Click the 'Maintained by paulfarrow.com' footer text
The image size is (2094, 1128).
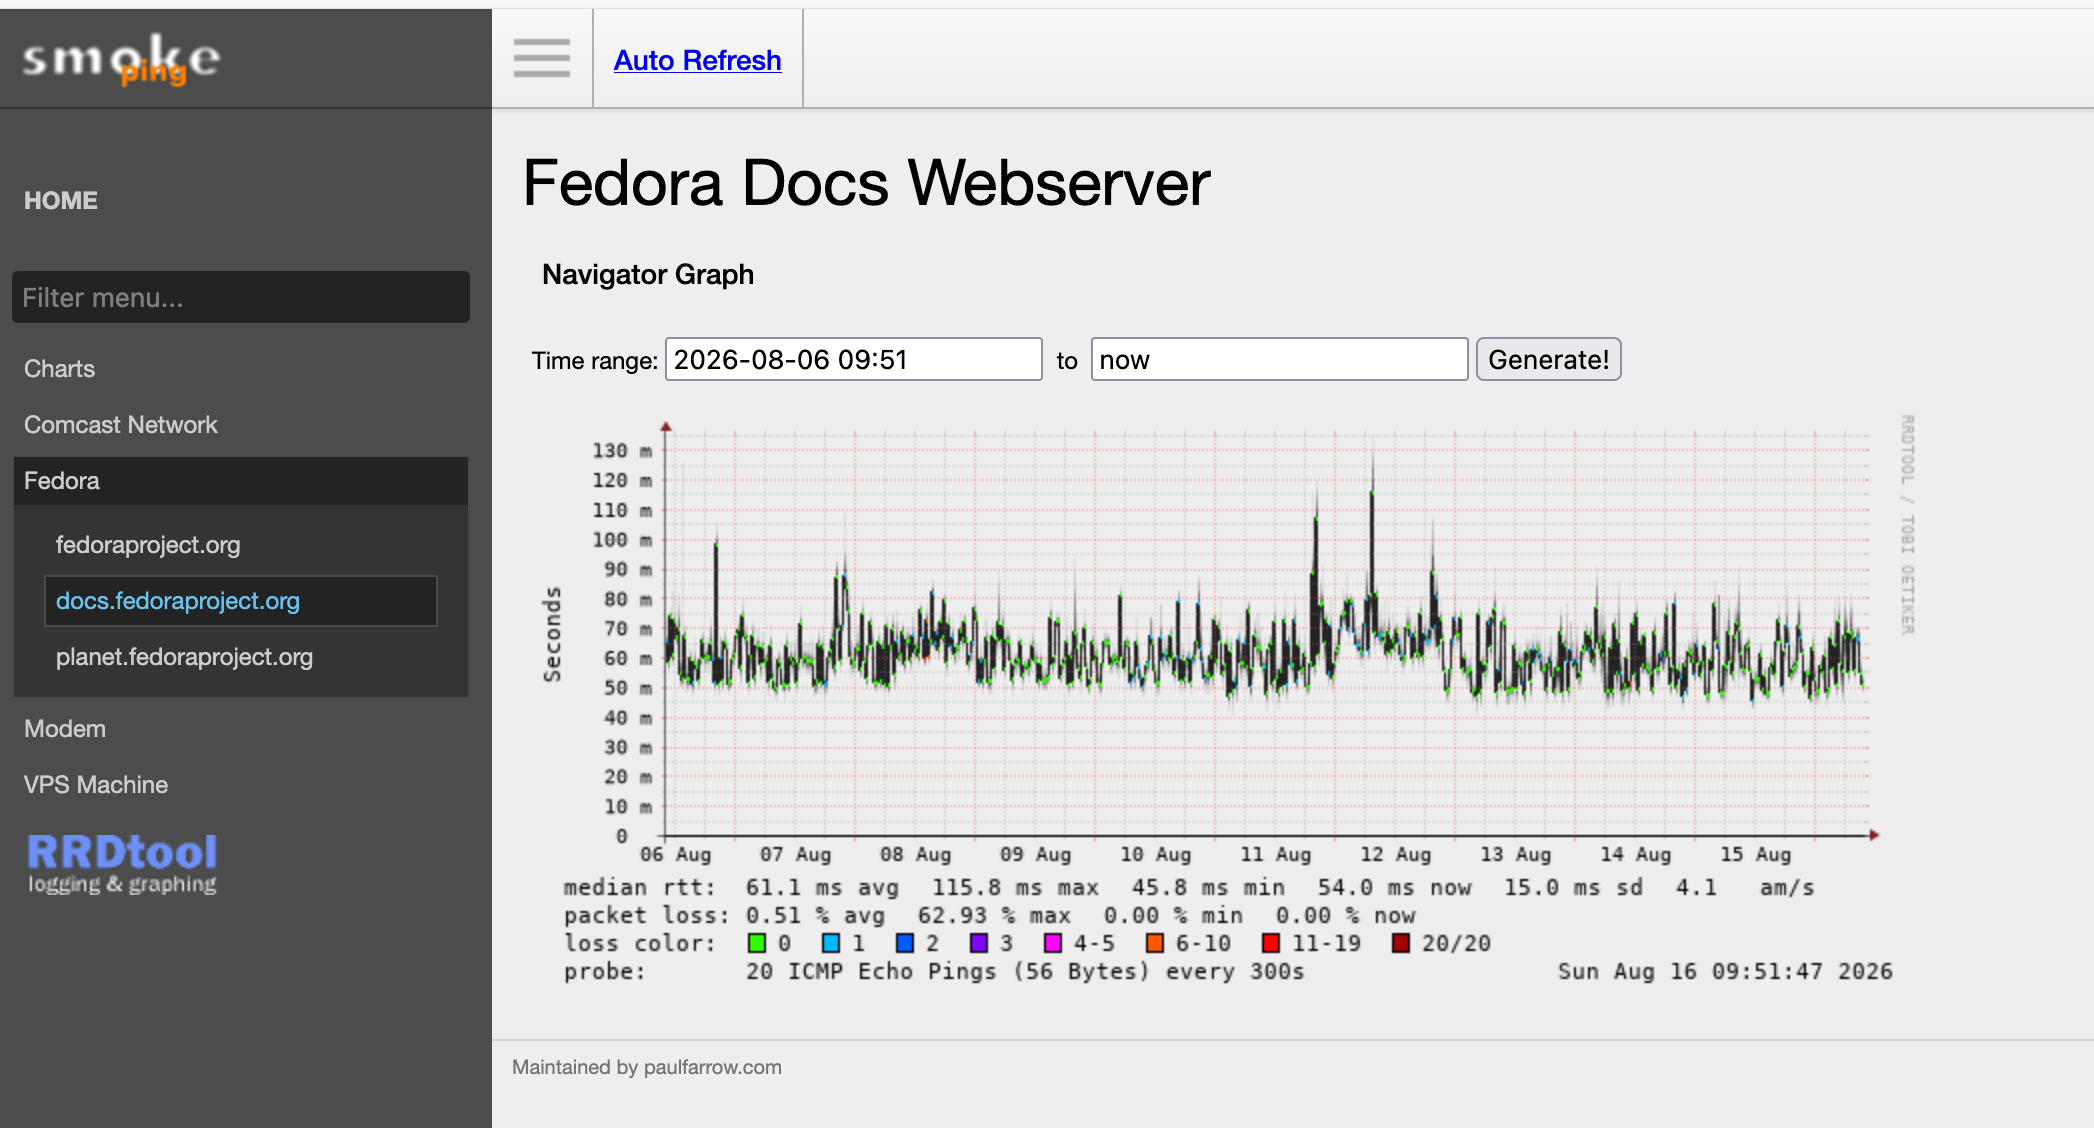click(647, 1067)
